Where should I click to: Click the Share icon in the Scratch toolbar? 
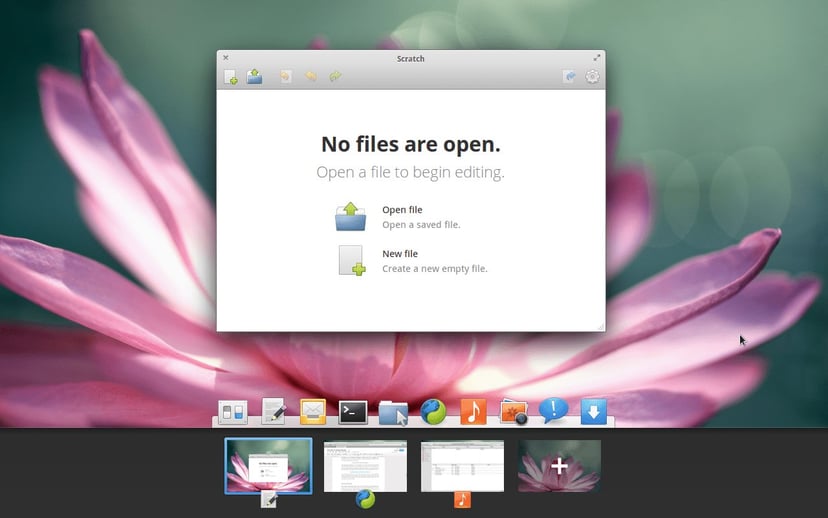click(x=569, y=77)
